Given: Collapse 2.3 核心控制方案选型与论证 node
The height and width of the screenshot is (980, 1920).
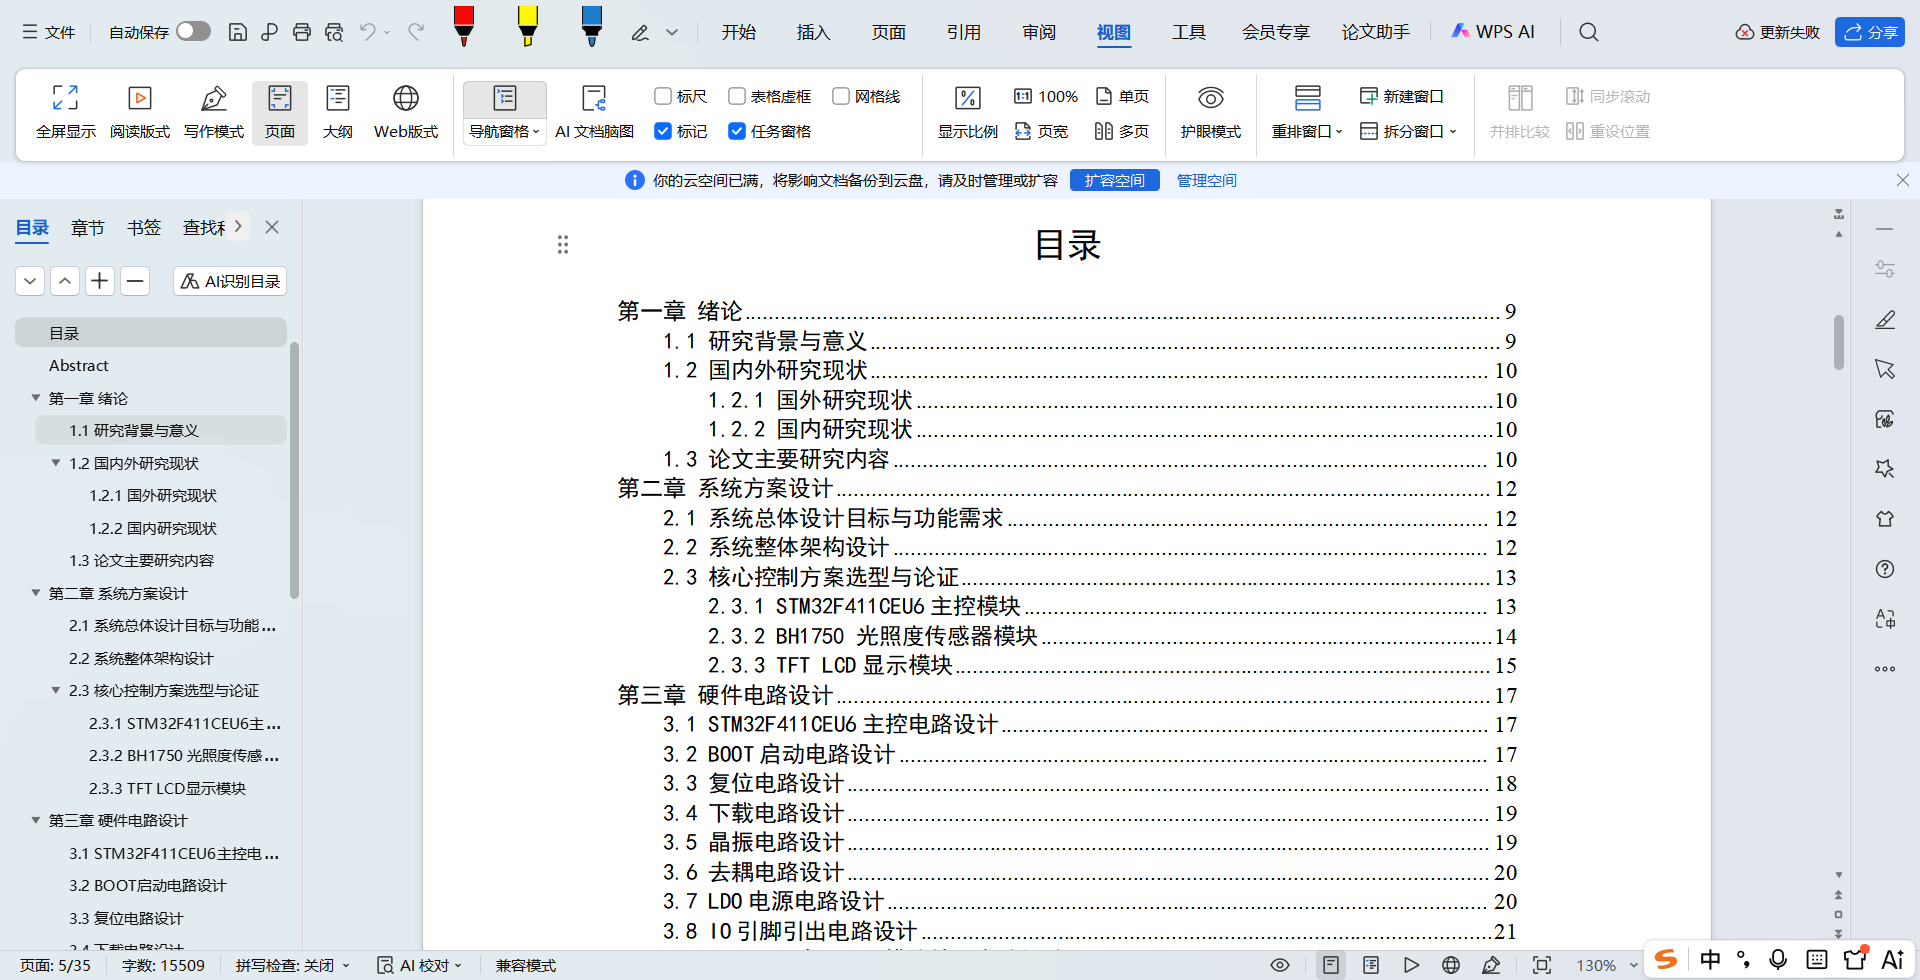Looking at the screenshot, I should click(x=56, y=690).
